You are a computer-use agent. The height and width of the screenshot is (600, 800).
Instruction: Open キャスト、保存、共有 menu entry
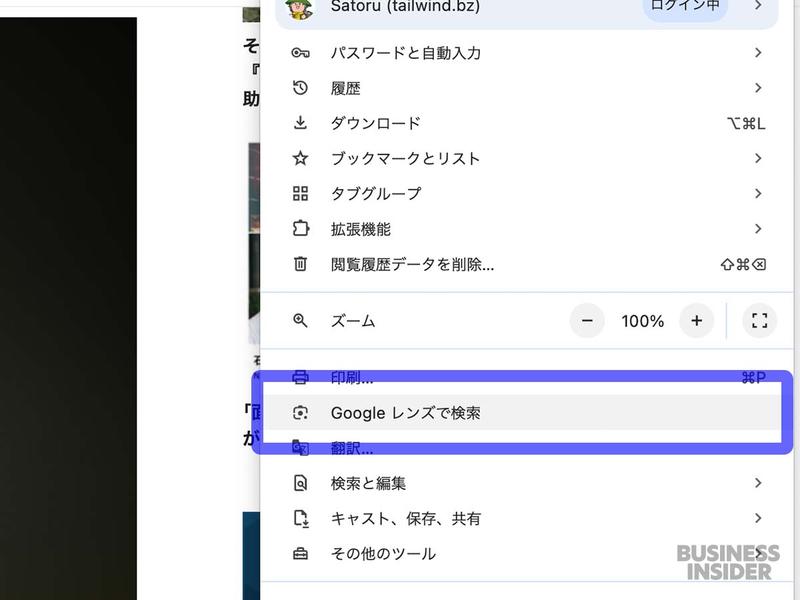(526, 518)
